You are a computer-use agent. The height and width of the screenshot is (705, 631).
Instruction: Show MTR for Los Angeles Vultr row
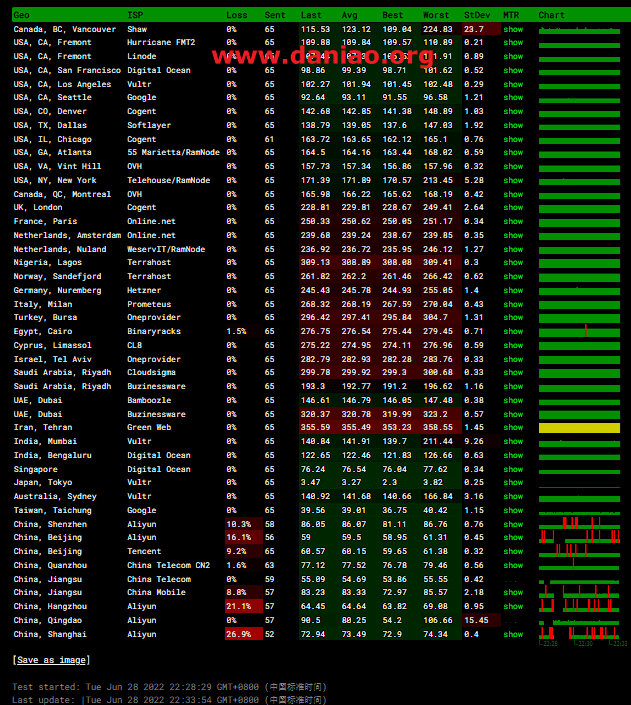(513, 84)
